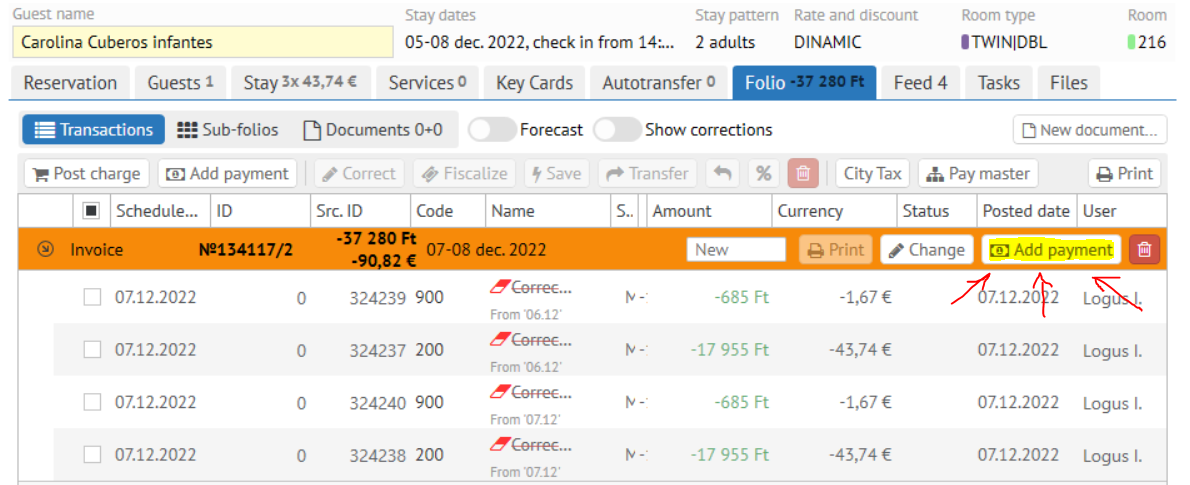Click the Change button on invoice
This screenshot has height=485, width=1190.
(x=927, y=250)
